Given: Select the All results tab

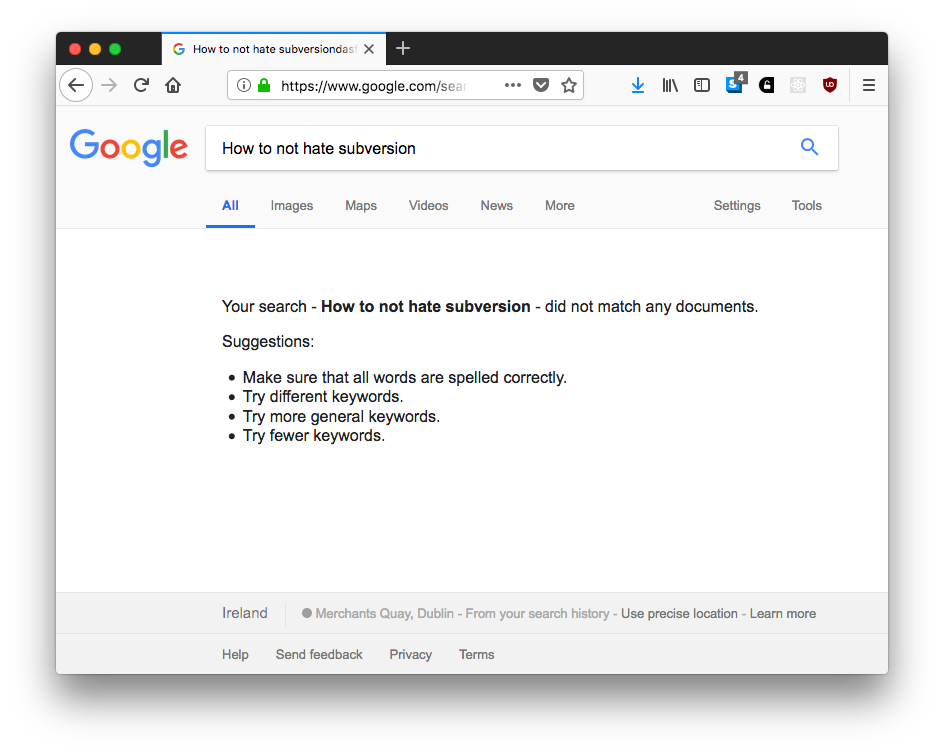Looking at the screenshot, I should click(x=231, y=206).
